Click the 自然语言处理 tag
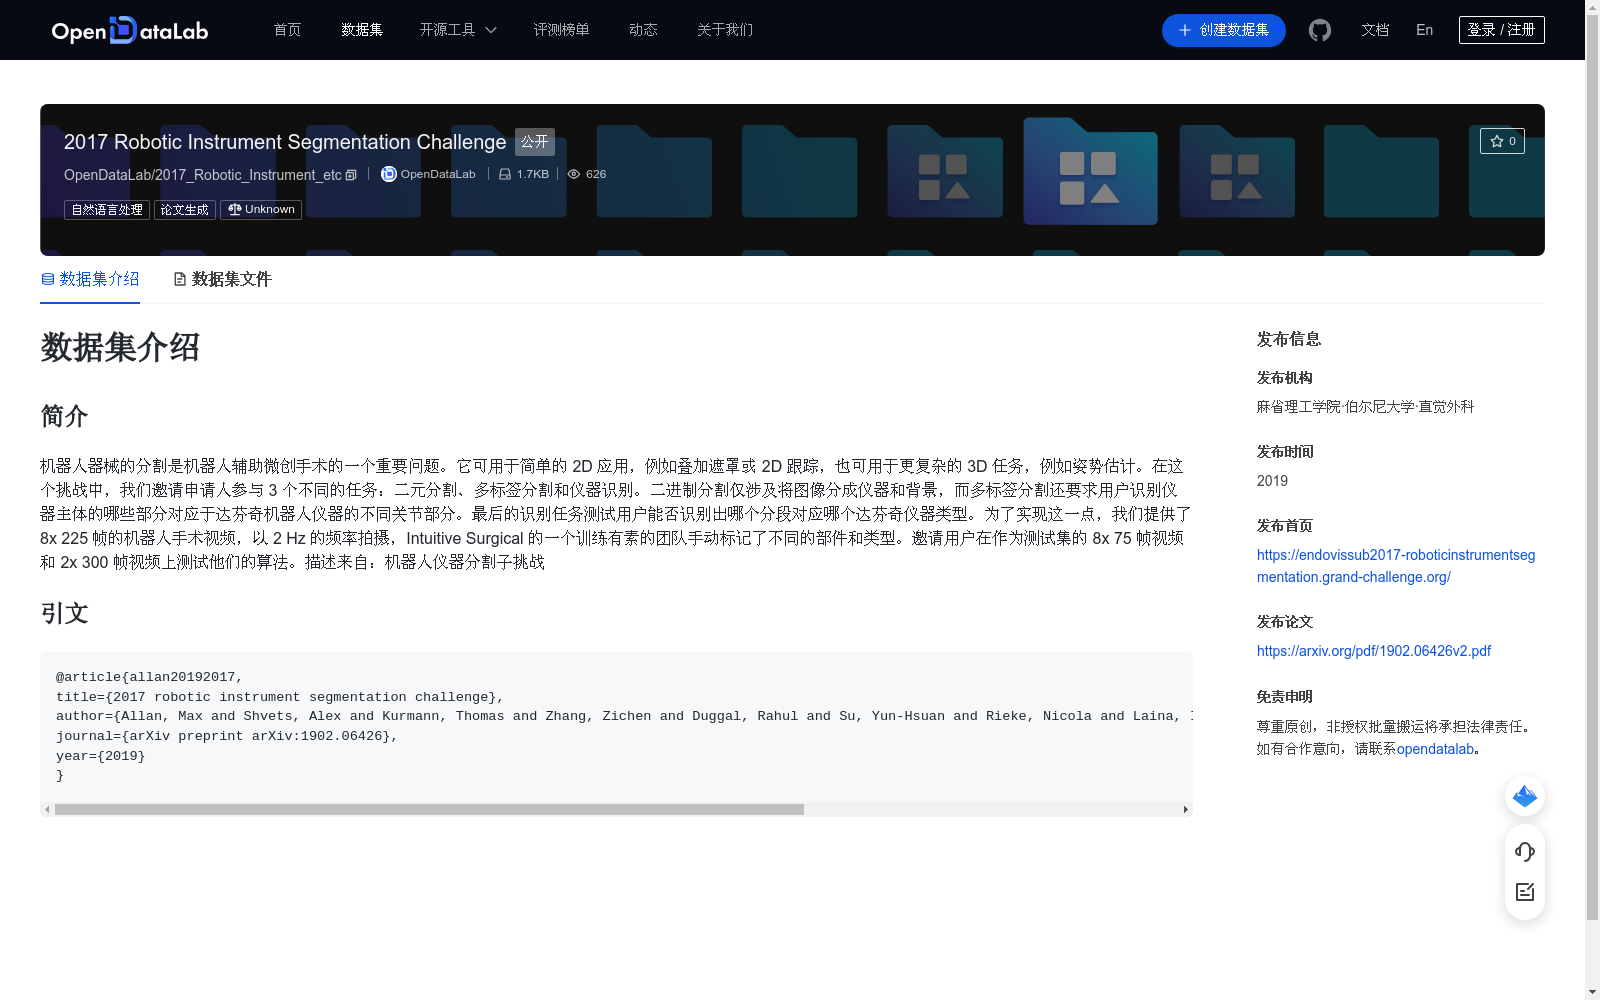 click(x=107, y=210)
